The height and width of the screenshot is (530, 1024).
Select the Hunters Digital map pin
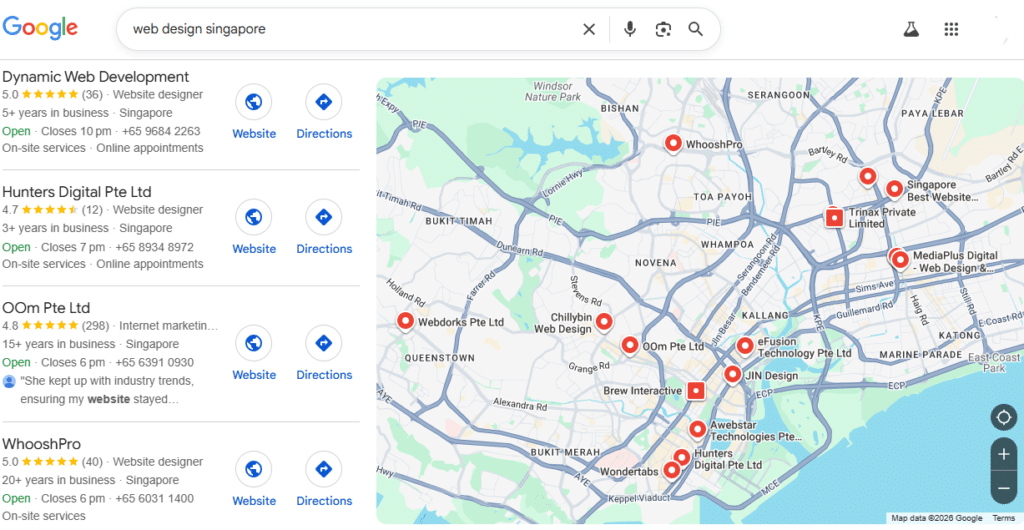click(x=682, y=458)
